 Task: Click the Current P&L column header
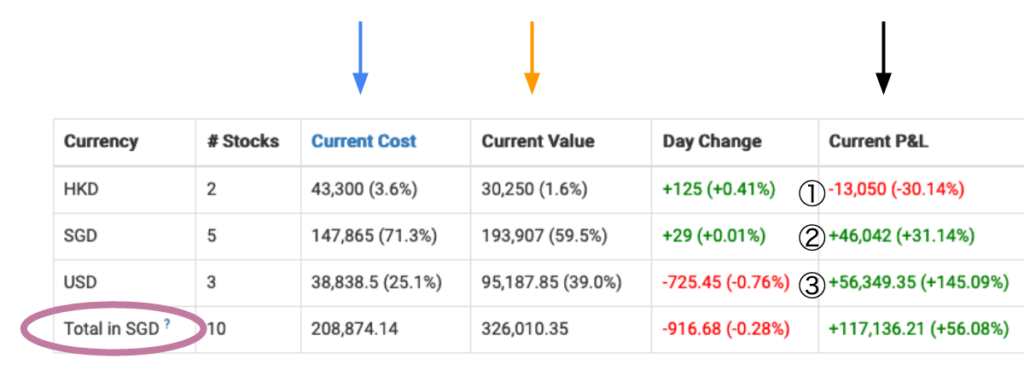878,141
